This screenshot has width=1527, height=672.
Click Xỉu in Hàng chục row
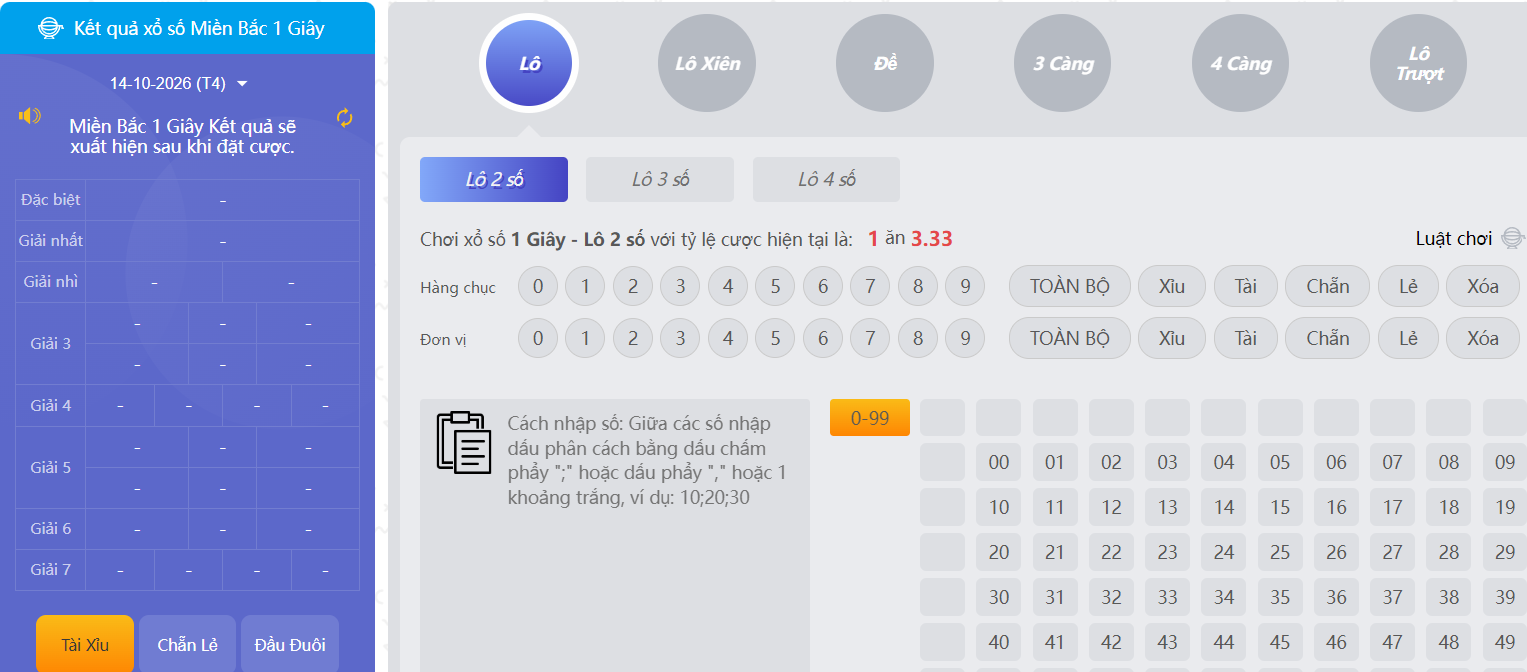pos(1172,286)
